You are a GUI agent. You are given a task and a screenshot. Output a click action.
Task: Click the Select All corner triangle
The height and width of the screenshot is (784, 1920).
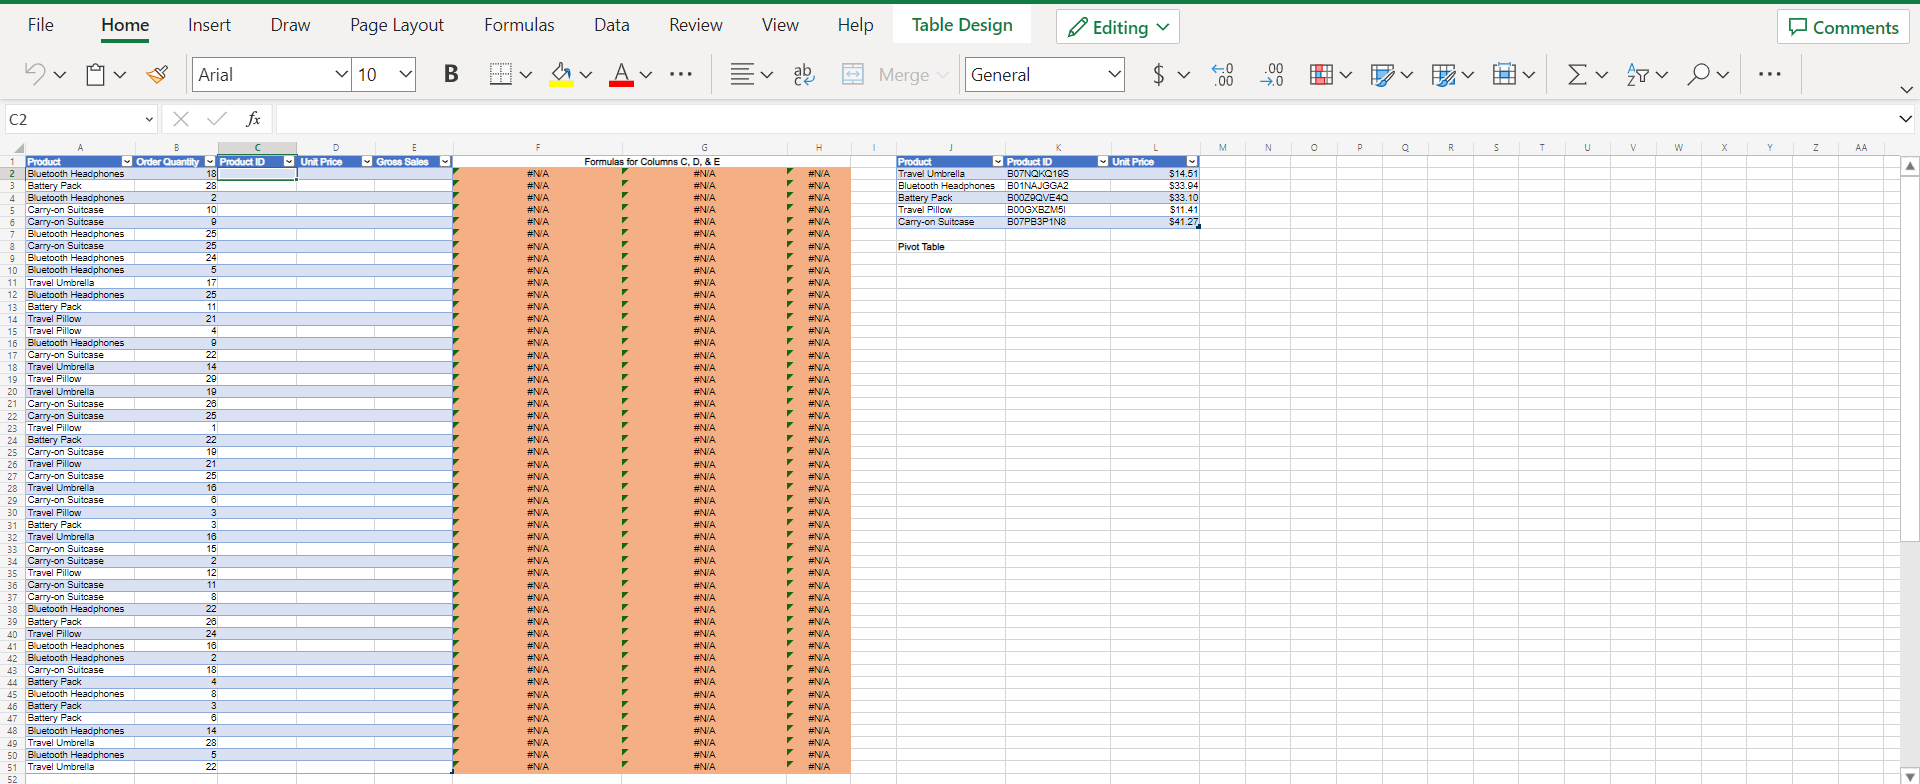tap(18, 148)
